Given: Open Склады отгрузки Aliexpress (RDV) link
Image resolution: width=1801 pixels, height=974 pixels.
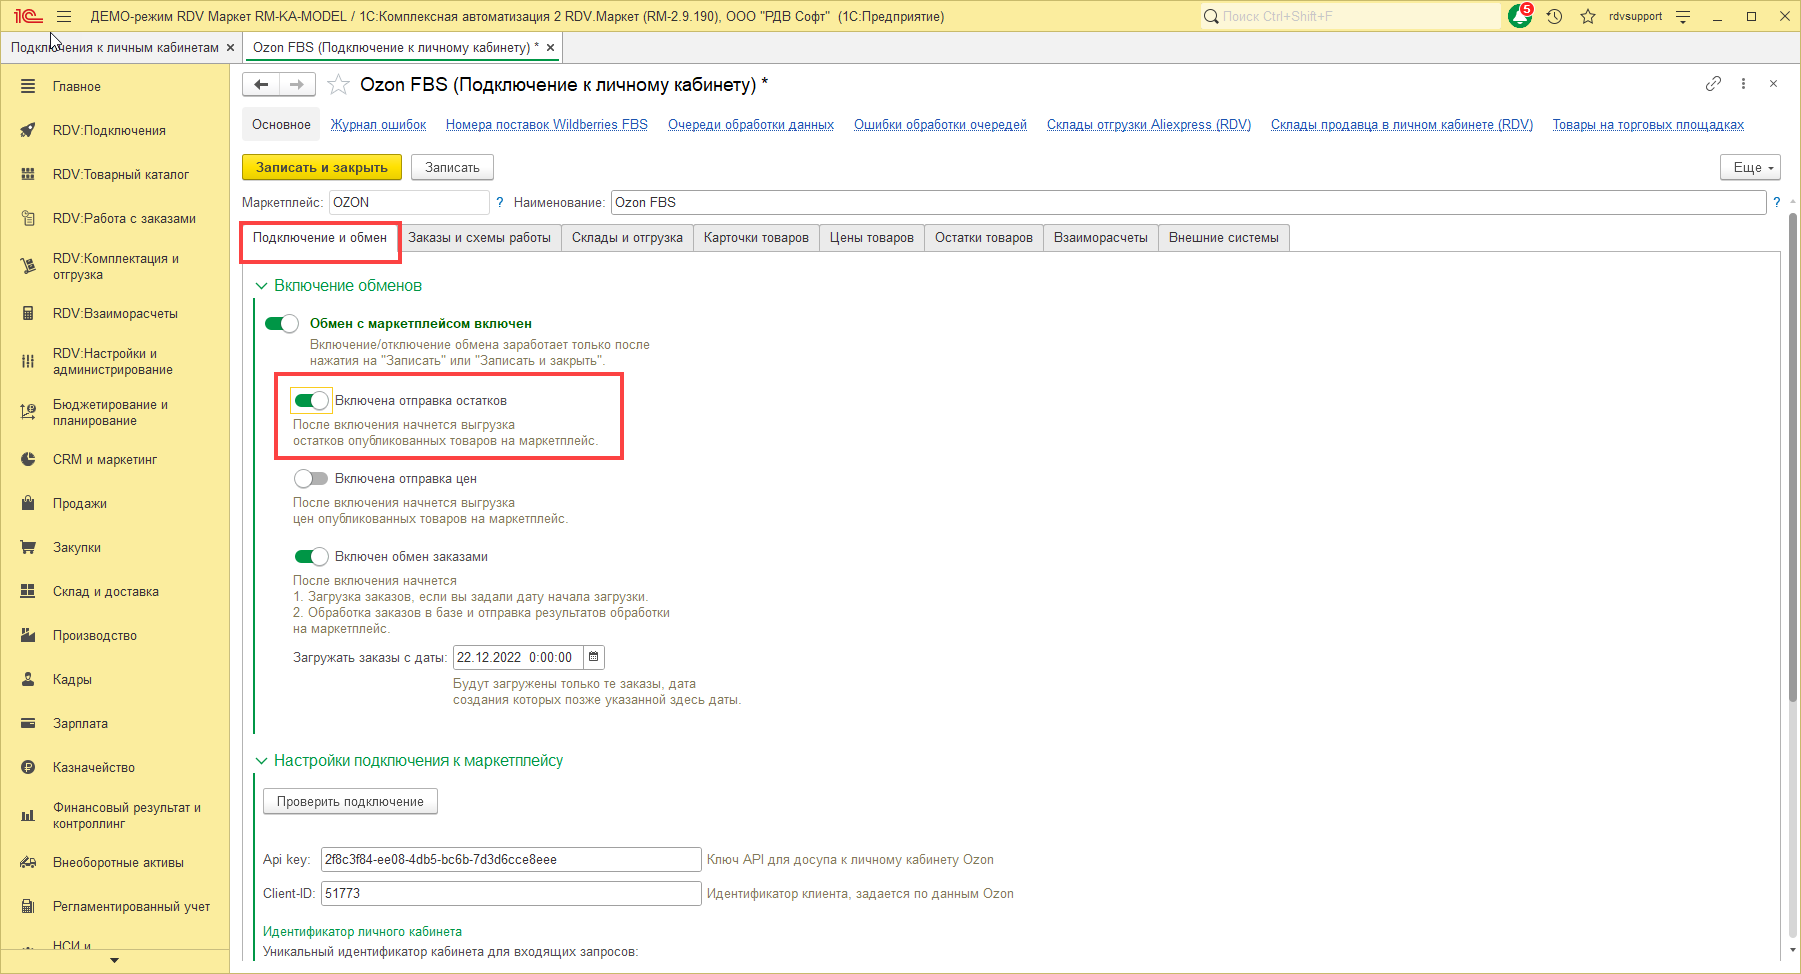Looking at the screenshot, I should click(x=1149, y=124).
